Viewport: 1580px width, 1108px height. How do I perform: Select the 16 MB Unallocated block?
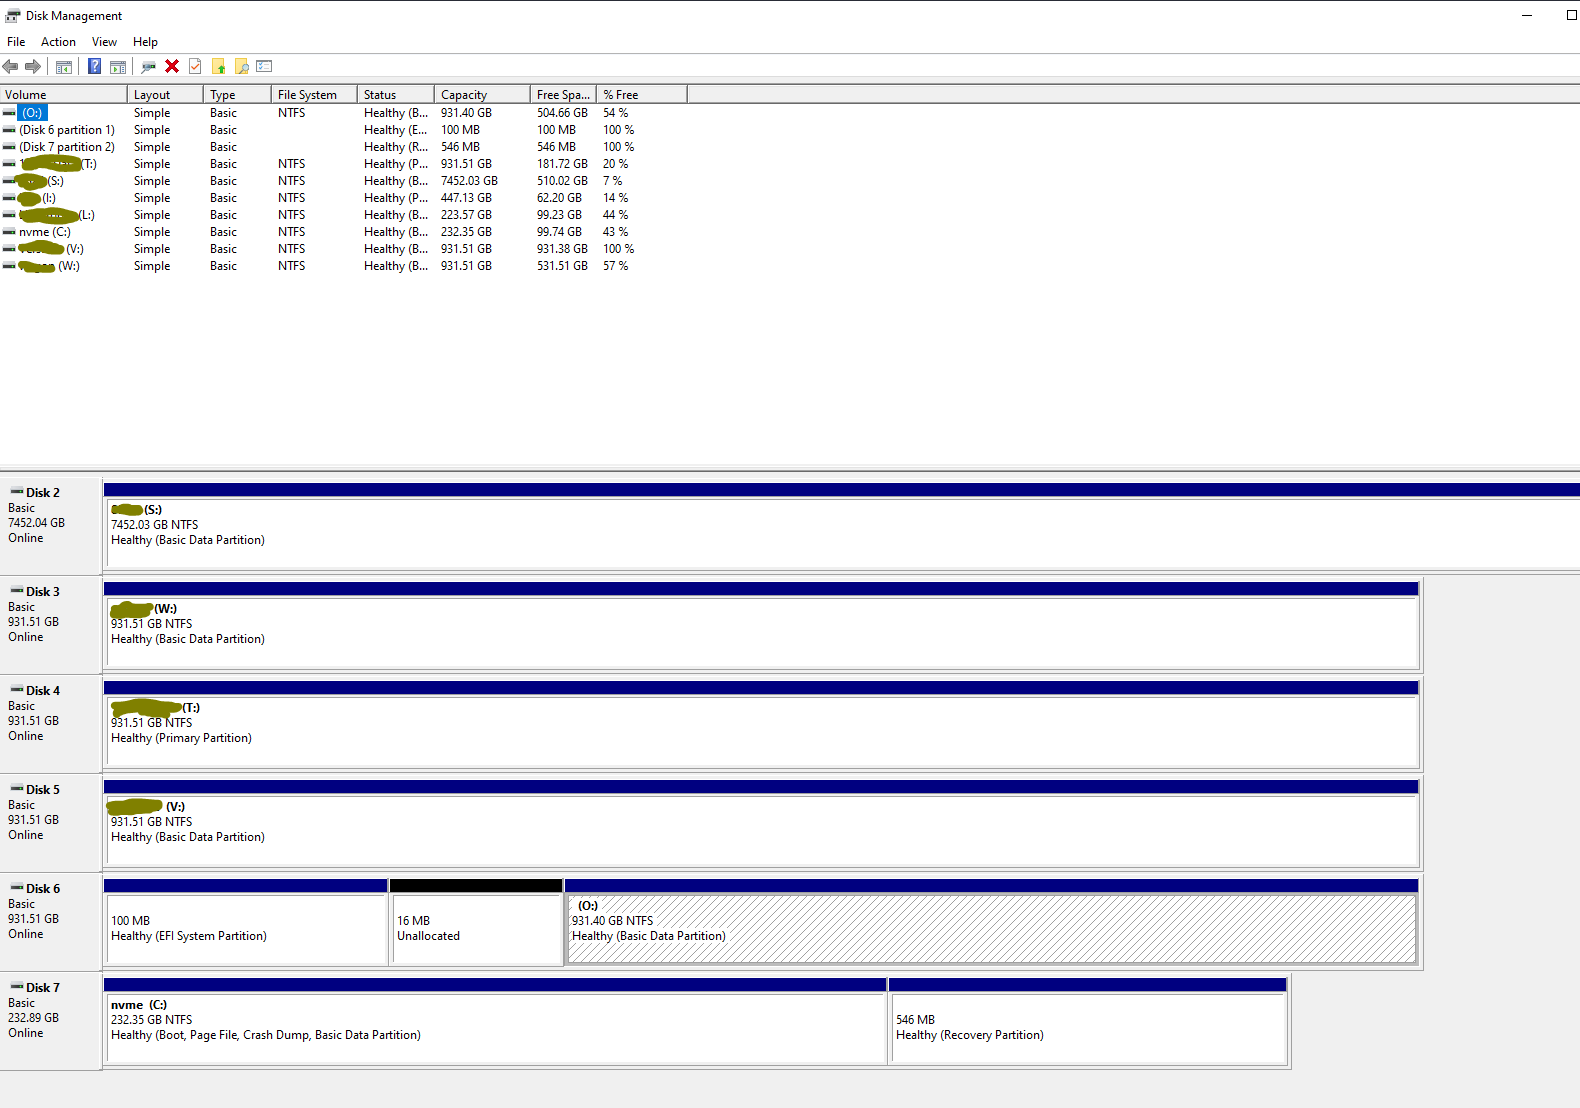point(476,922)
